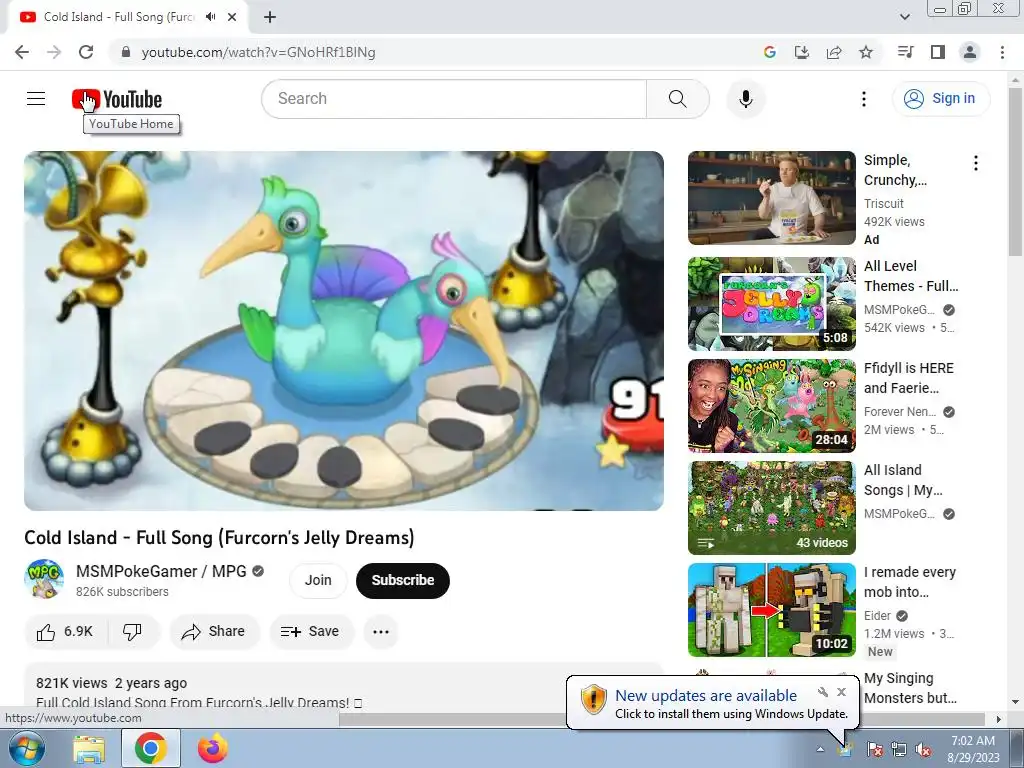Go back with browser back arrow
The width and height of the screenshot is (1024, 768).
(22, 52)
